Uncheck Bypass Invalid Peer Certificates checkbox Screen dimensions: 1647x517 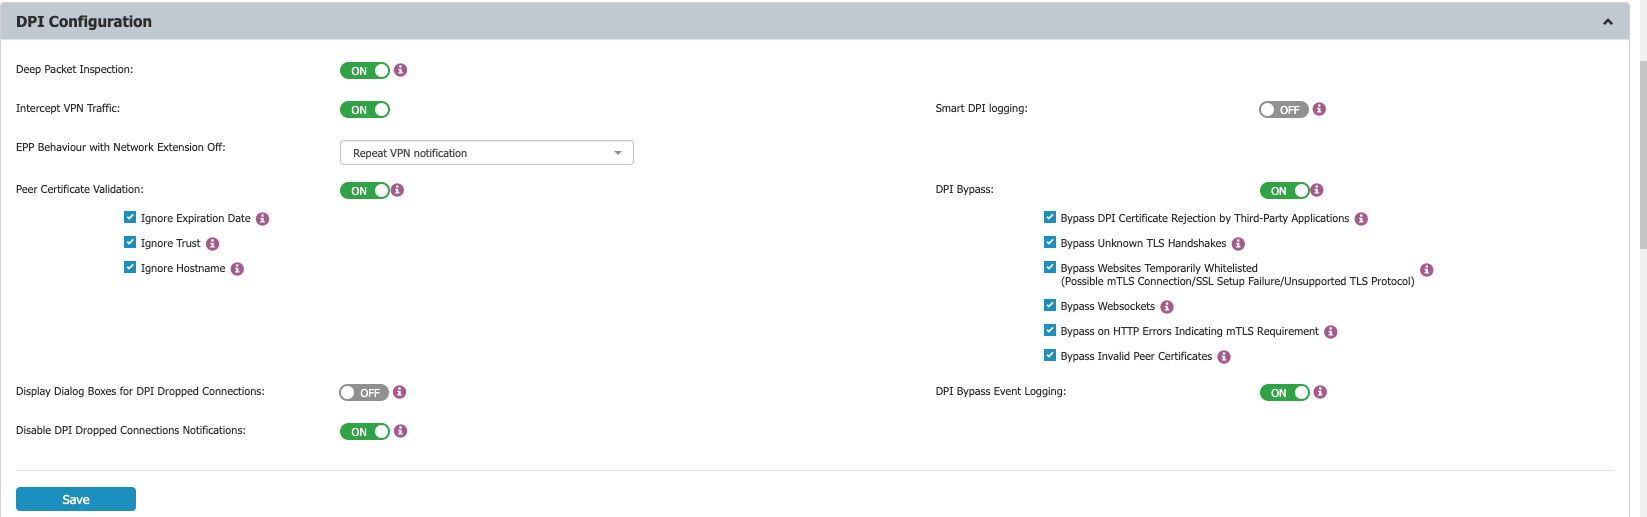point(1050,355)
